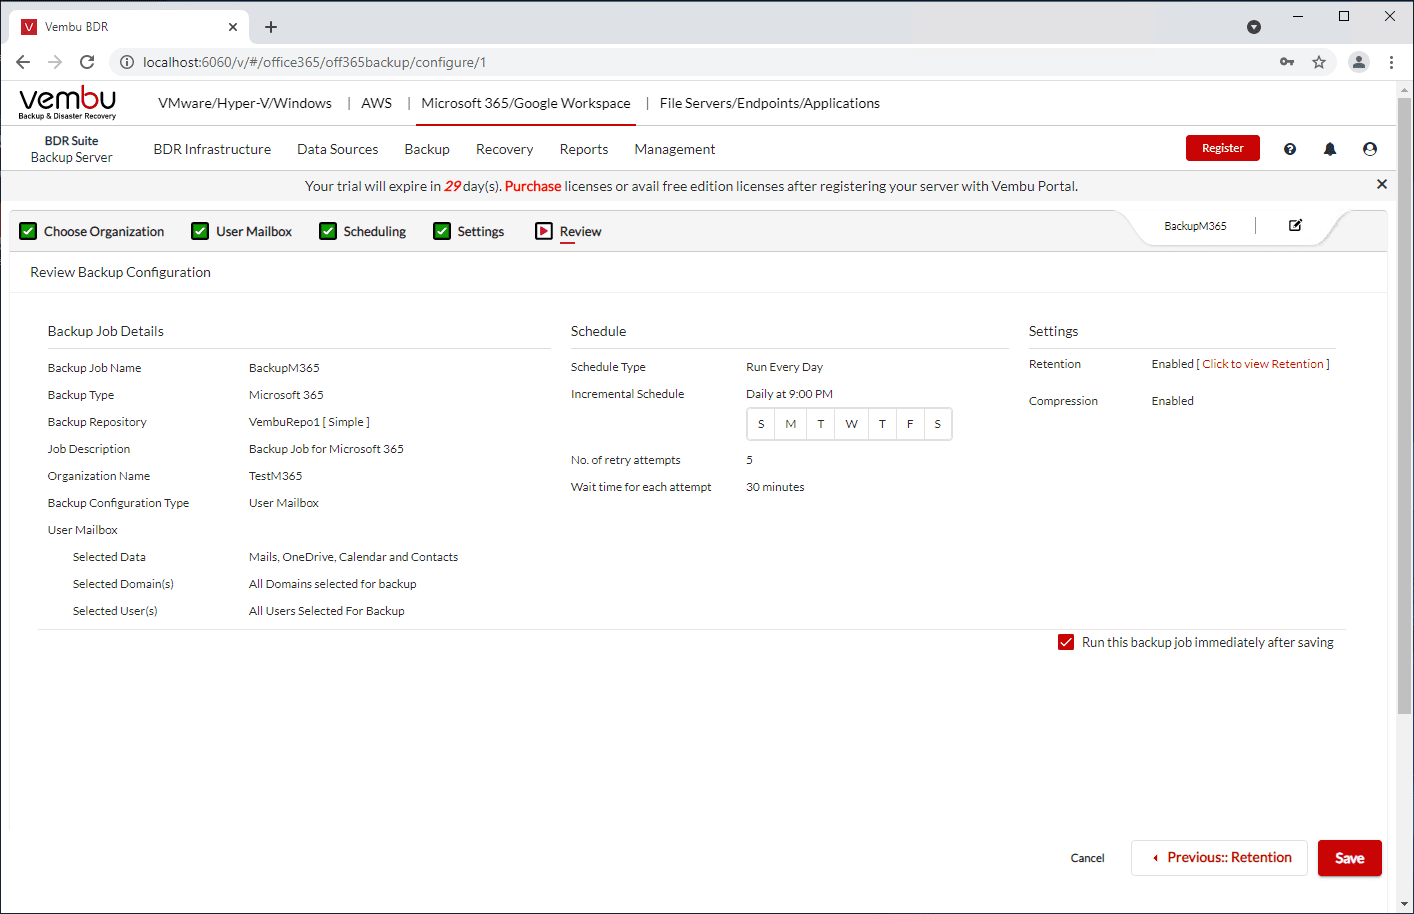Screen dimensions: 1414x914
Task: Bookmark this page with star icon
Action: [x=1319, y=62]
